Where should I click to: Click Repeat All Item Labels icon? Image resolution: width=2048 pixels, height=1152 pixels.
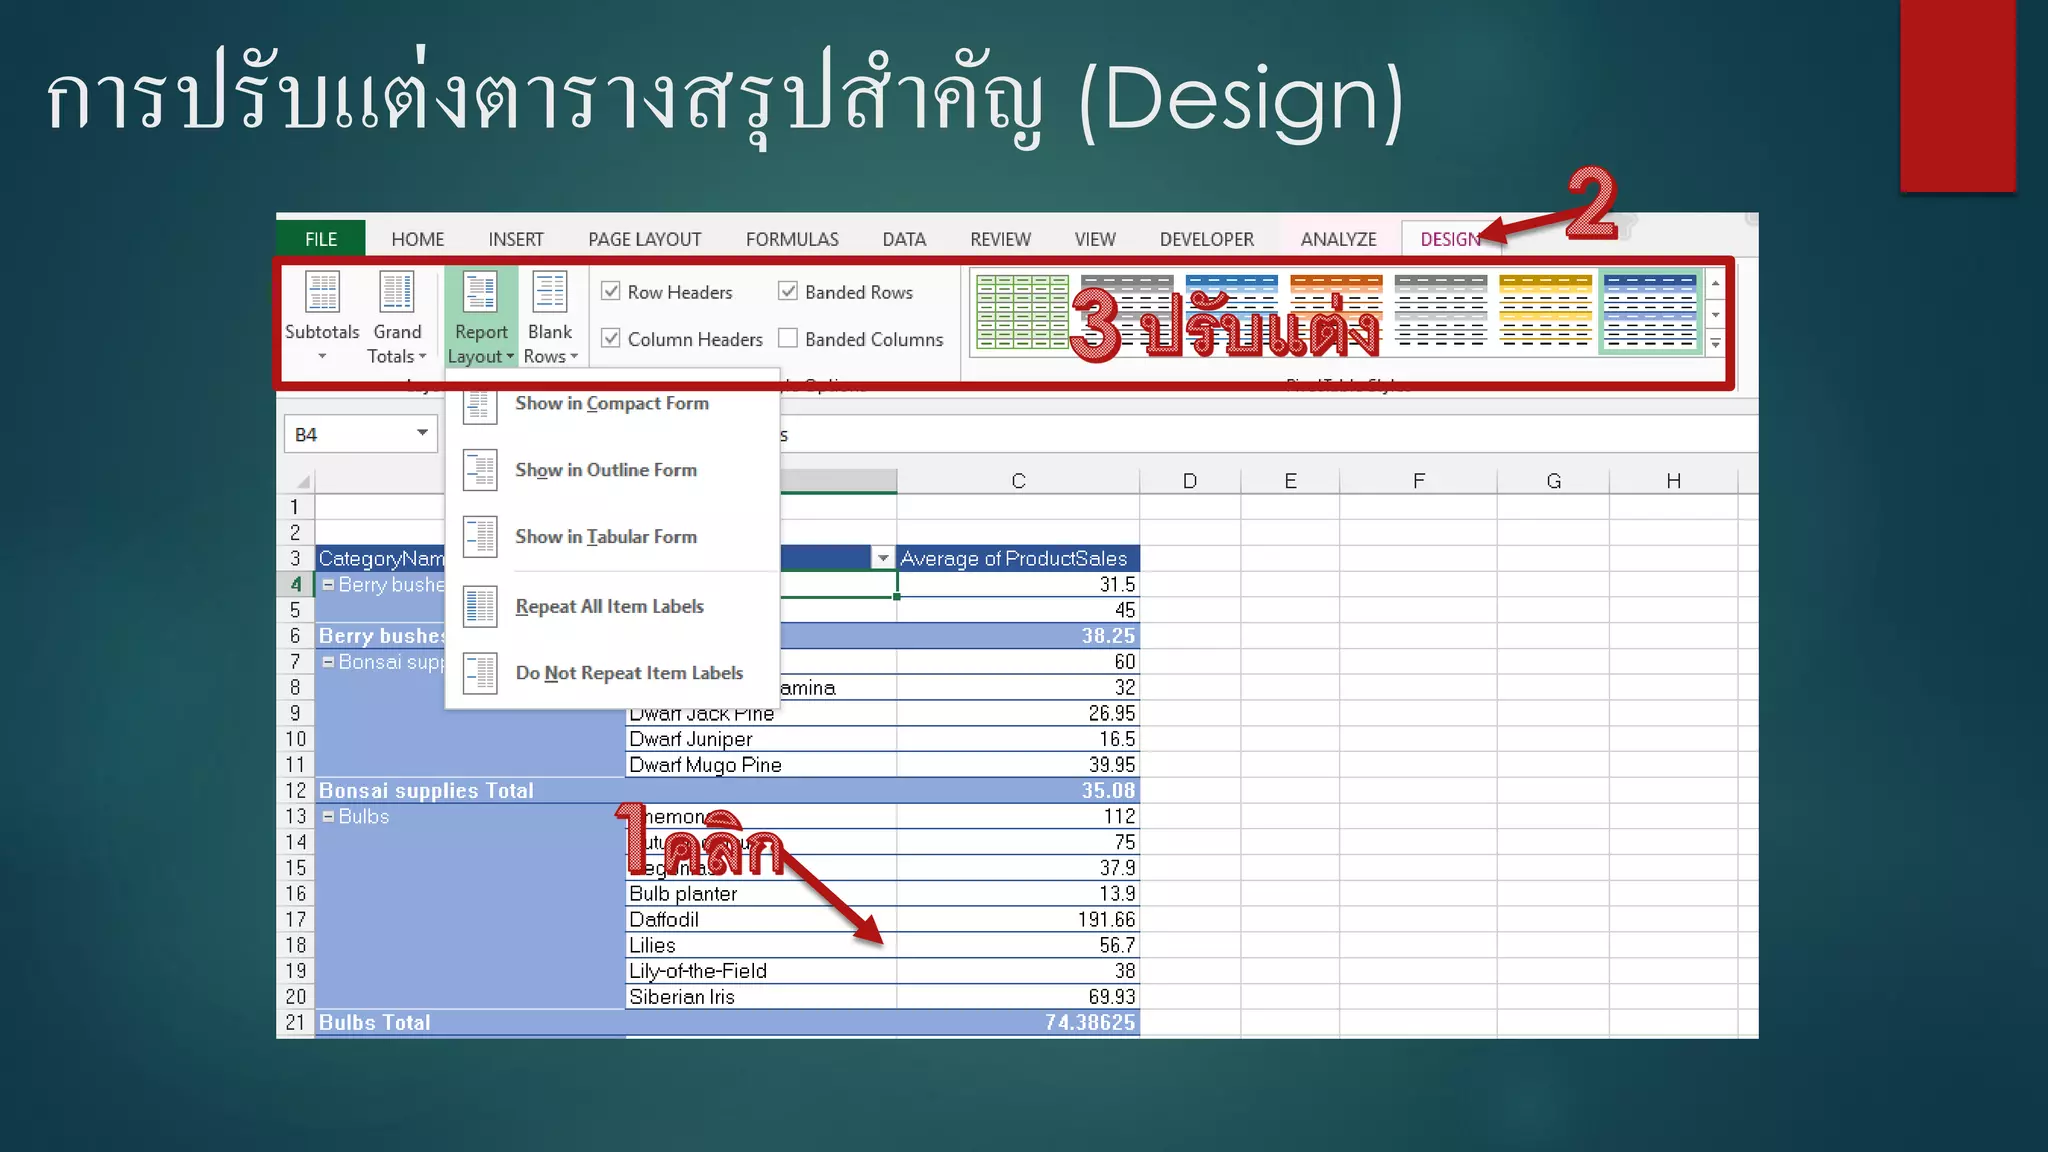point(480,606)
